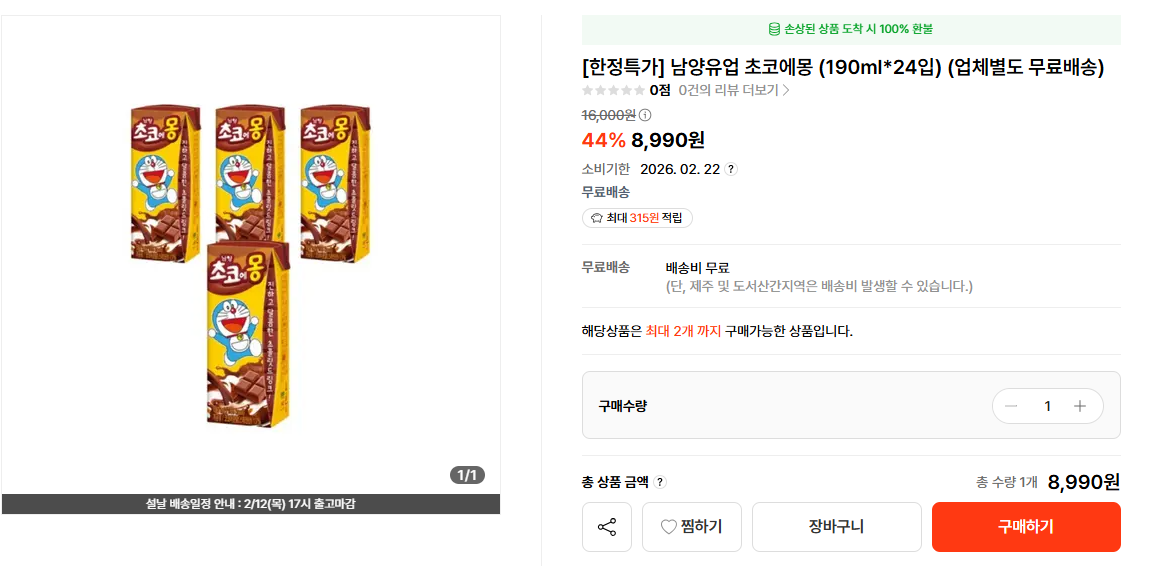Click question mark icon next to 소비기한 date
The height and width of the screenshot is (566, 1150).
click(x=731, y=169)
